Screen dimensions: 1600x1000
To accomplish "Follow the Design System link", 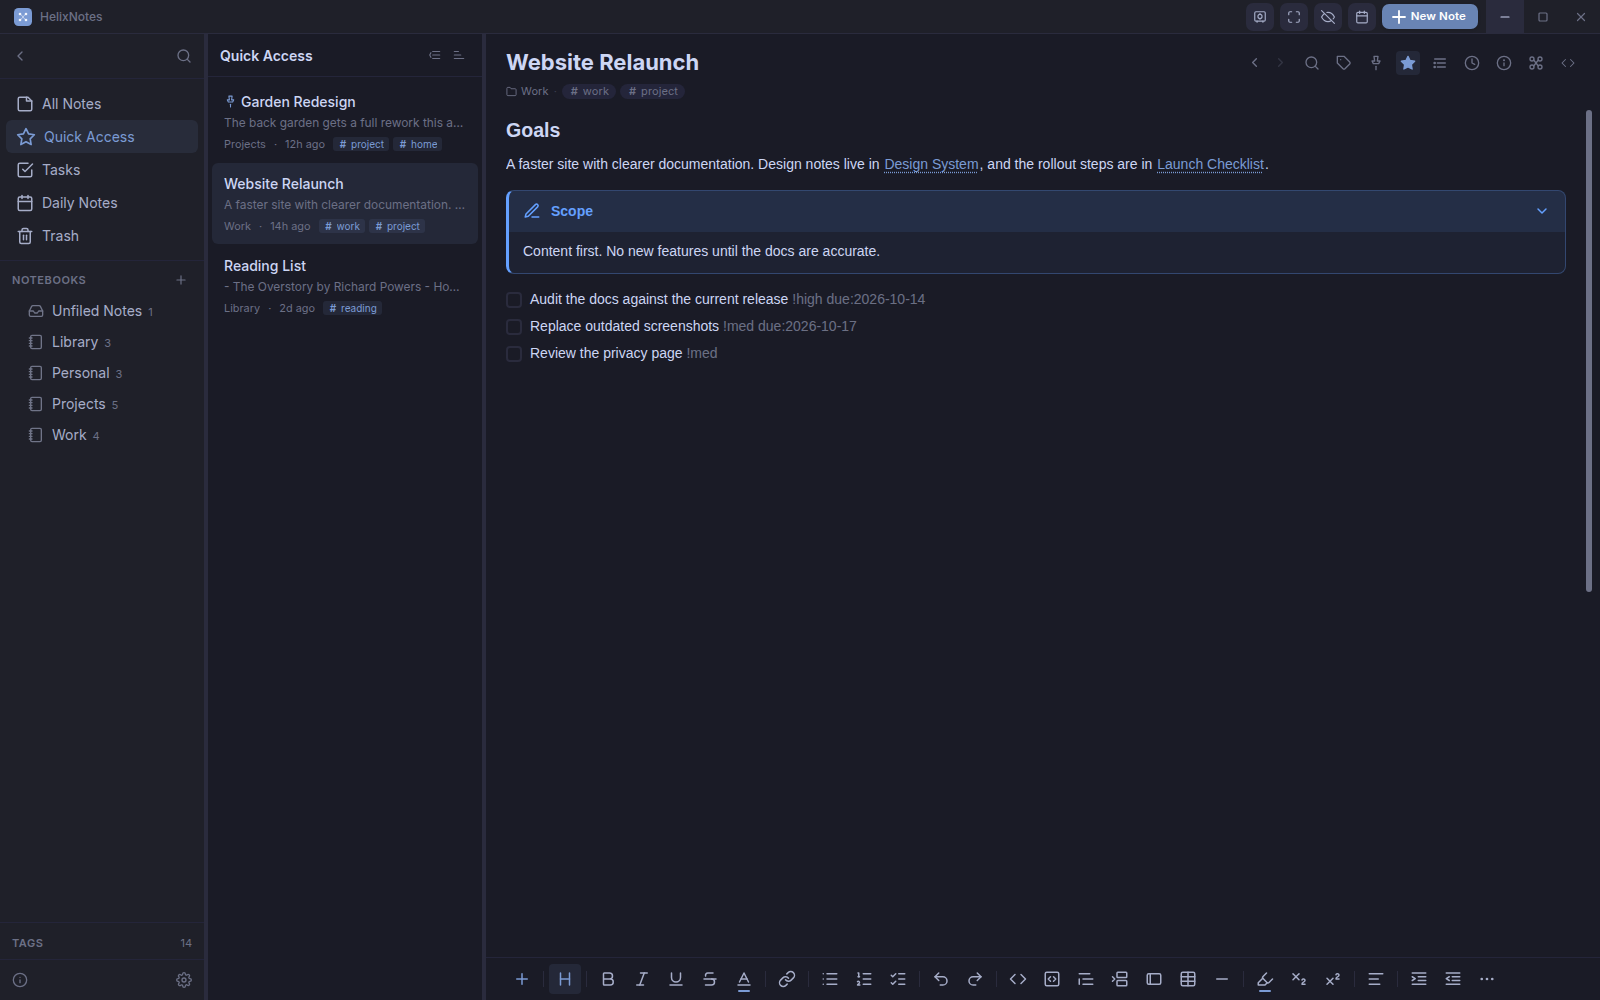I will pyautogui.click(x=931, y=164).
